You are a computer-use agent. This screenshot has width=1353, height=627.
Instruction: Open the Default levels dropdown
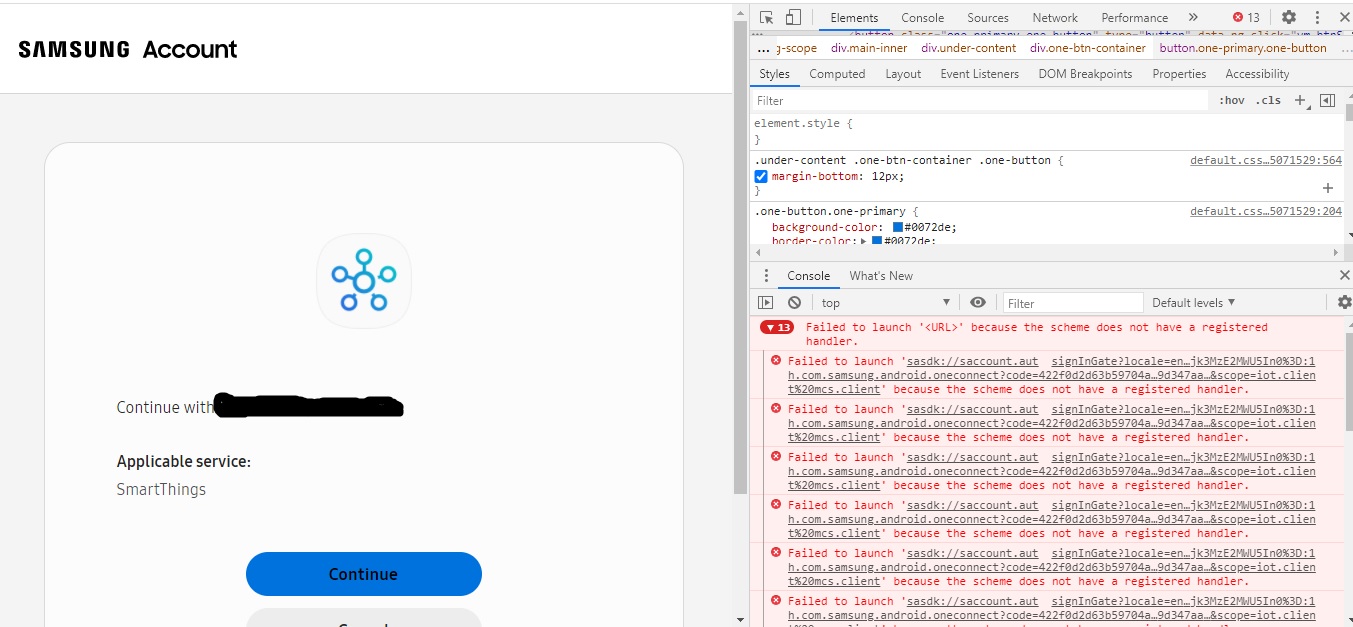pos(1194,303)
